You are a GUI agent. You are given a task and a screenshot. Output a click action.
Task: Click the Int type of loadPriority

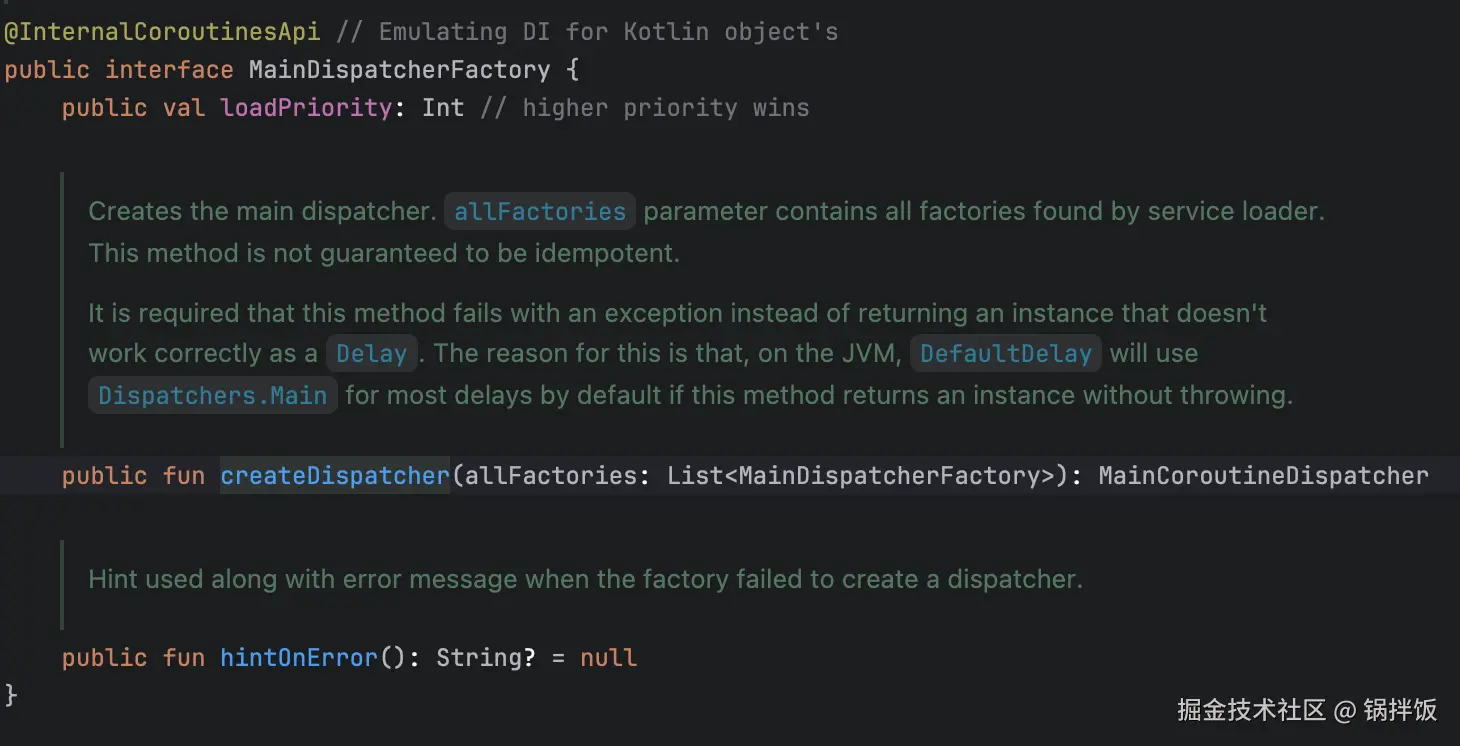tap(443, 108)
